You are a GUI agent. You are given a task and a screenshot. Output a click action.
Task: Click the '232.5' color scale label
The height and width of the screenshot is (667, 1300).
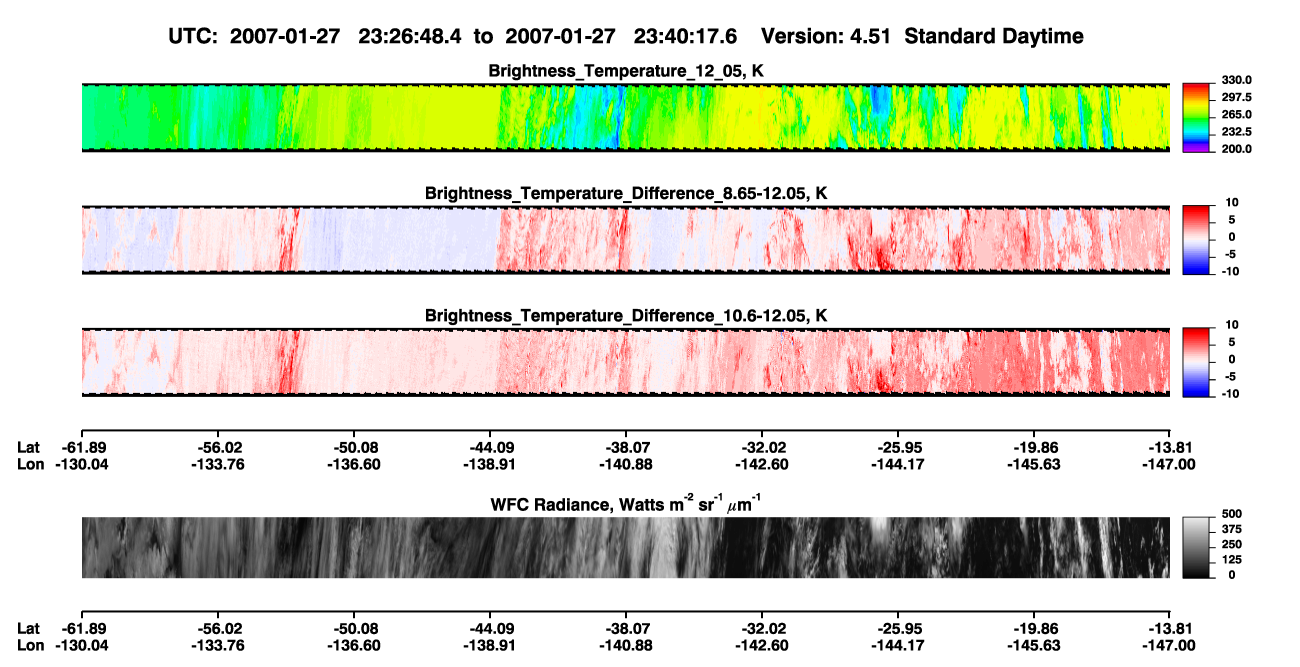pyautogui.click(x=1237, y=132)
